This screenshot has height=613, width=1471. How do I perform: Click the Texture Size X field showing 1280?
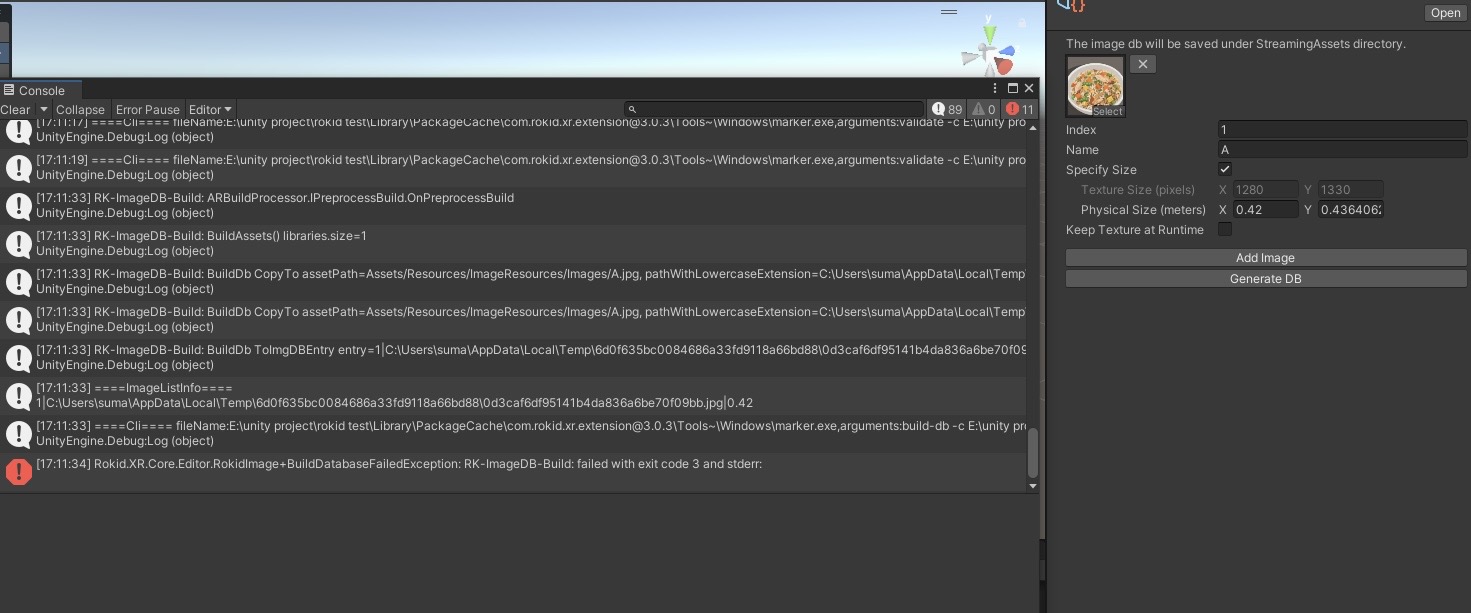[x=1265, y=189]
